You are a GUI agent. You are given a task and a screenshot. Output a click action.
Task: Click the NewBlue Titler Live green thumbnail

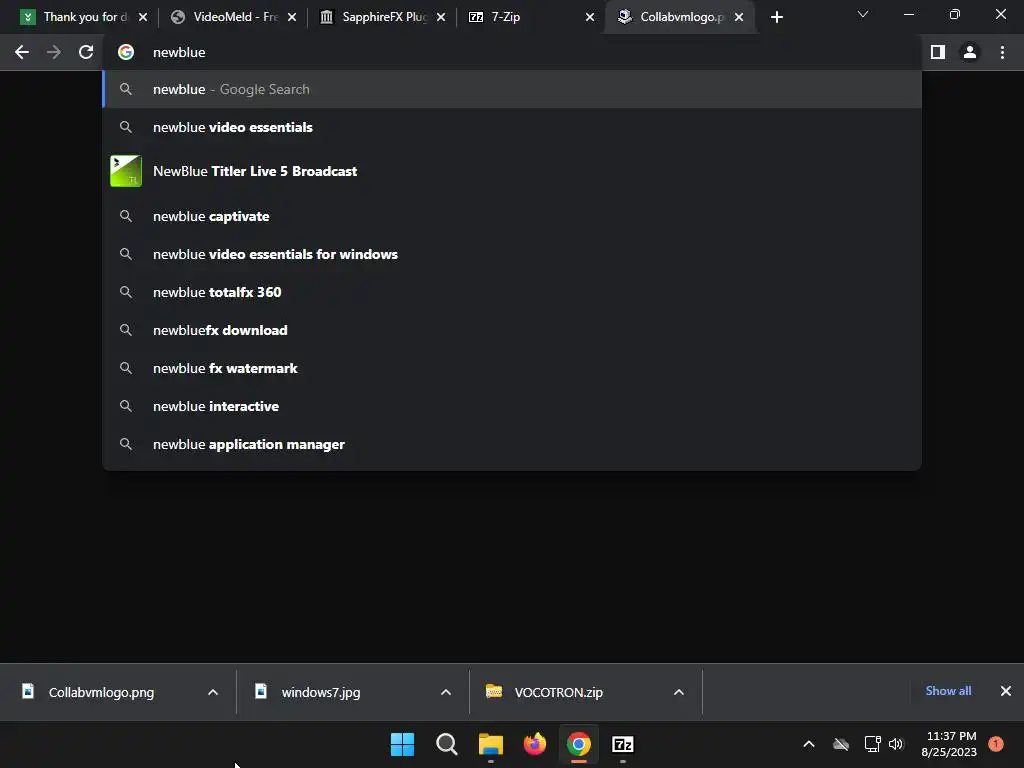pos(126,171)
